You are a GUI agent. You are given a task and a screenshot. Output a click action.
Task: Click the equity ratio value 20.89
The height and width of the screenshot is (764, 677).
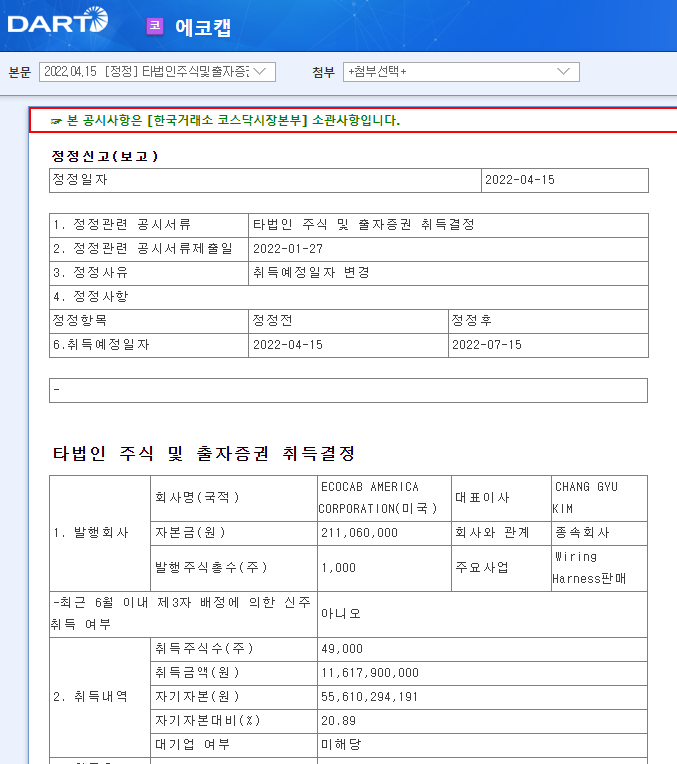[338, 721]
